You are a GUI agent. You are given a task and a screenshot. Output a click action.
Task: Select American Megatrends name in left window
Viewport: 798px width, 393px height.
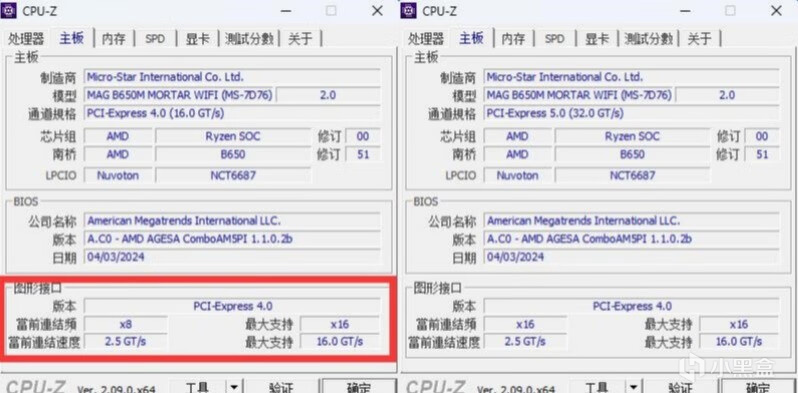(232, 221)
